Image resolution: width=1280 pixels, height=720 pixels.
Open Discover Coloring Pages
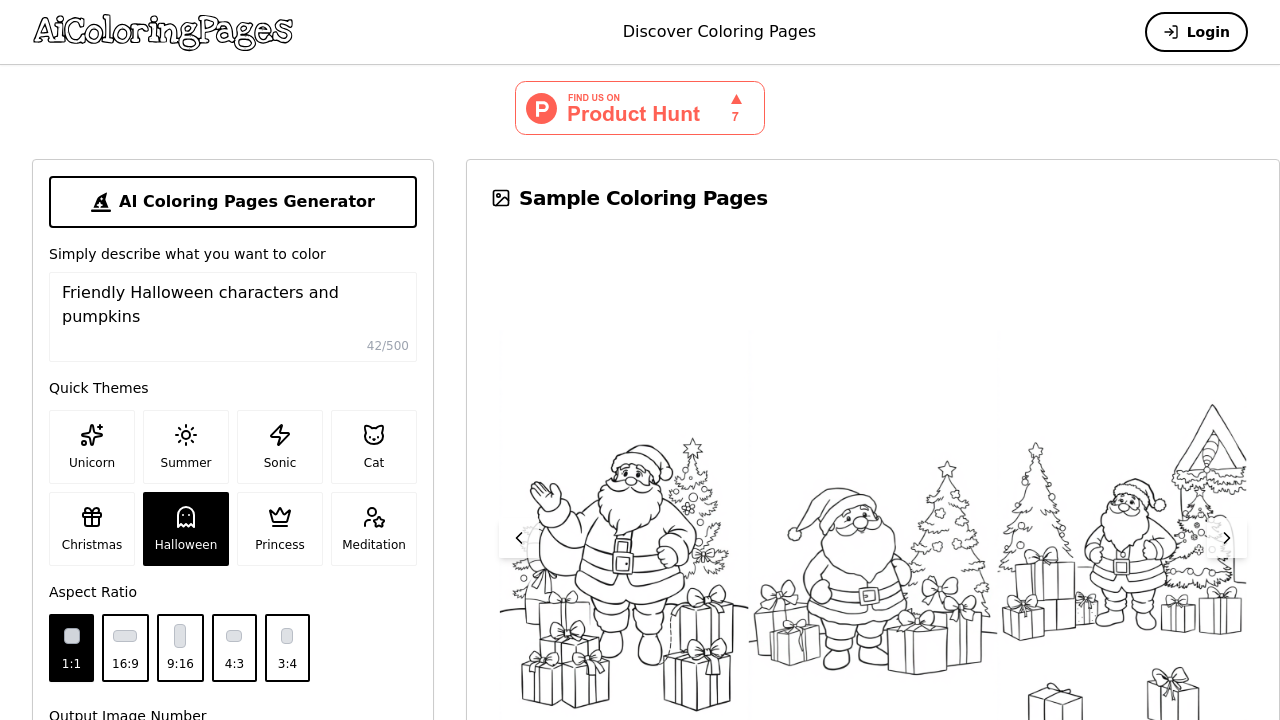coord(719,31)
